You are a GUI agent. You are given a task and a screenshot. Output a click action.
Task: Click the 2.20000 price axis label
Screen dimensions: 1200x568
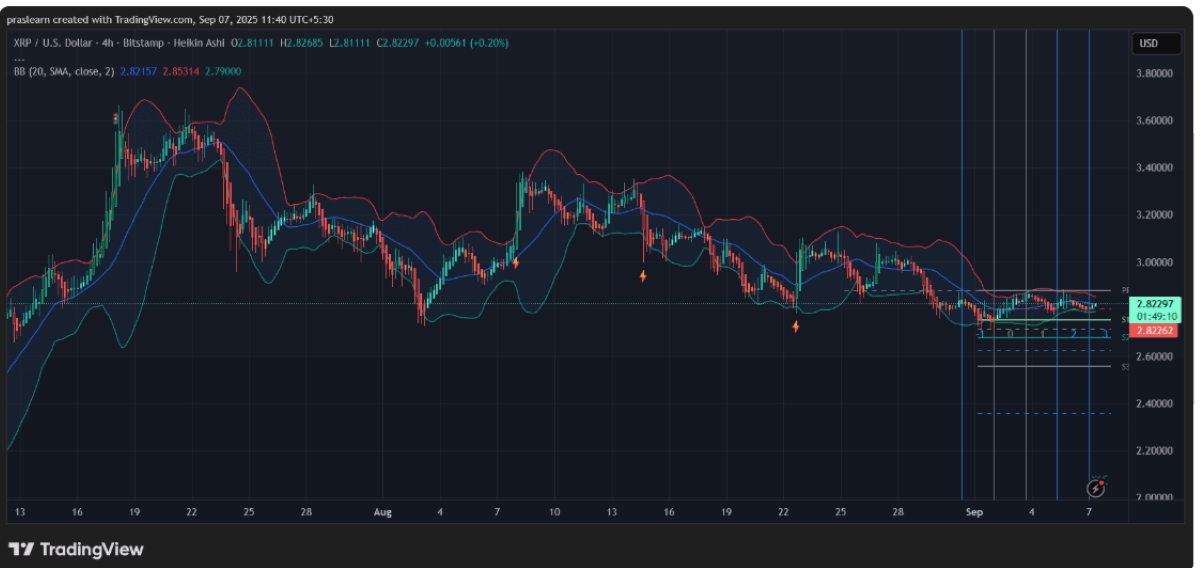point(1153,451)
